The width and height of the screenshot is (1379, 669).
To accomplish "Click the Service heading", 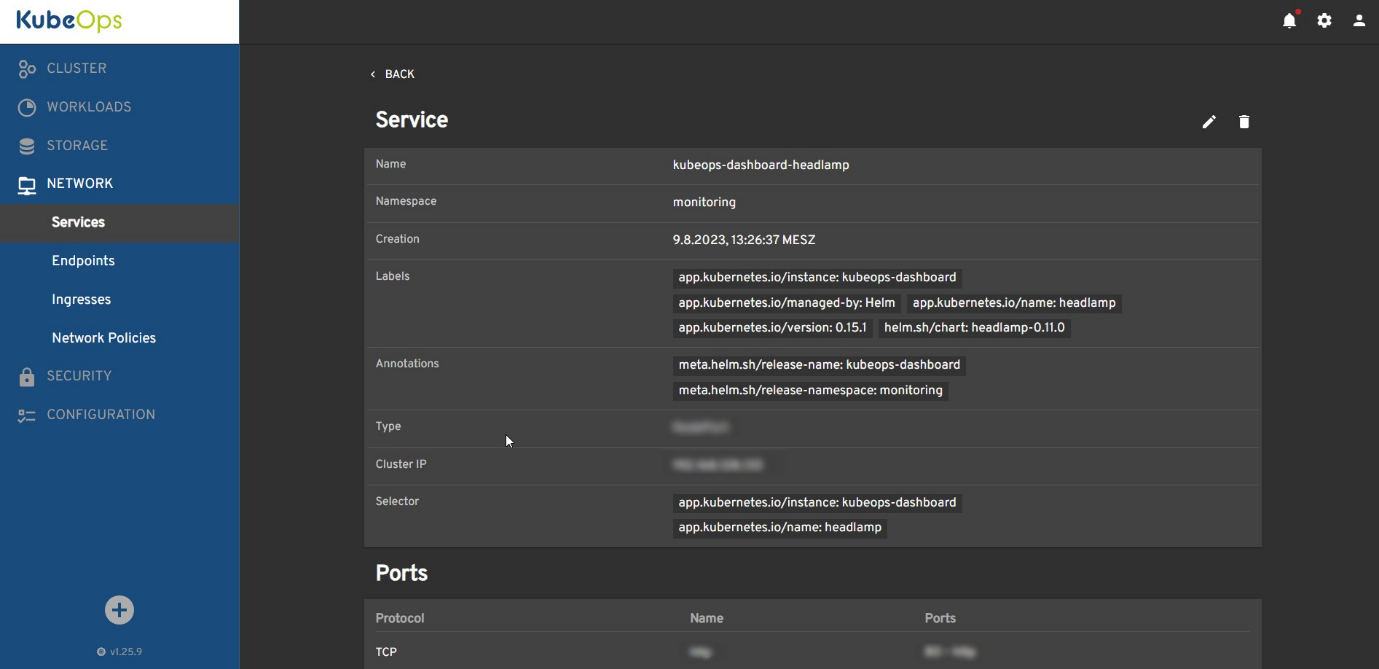I will pos(411,120).
